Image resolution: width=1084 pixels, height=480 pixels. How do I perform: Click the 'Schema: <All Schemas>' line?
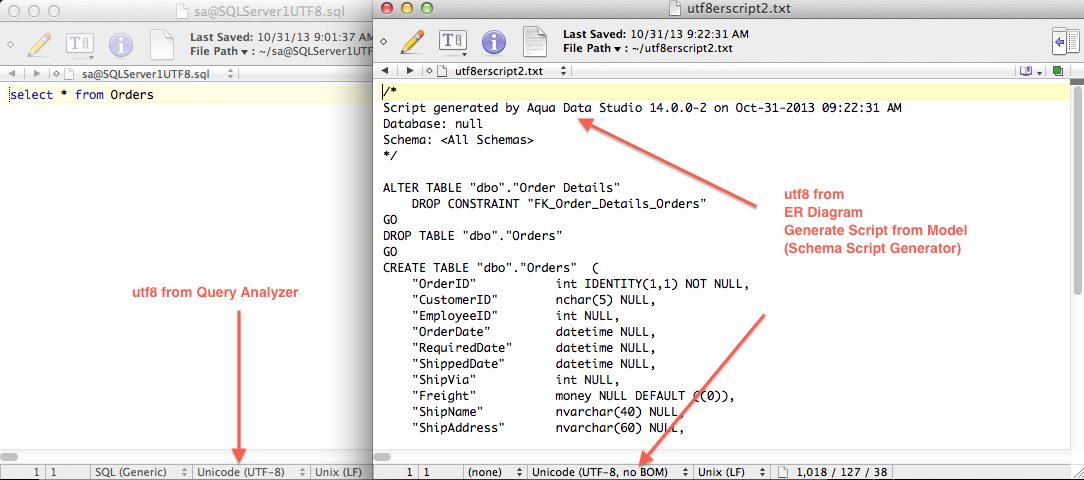(x=458, y=139)
